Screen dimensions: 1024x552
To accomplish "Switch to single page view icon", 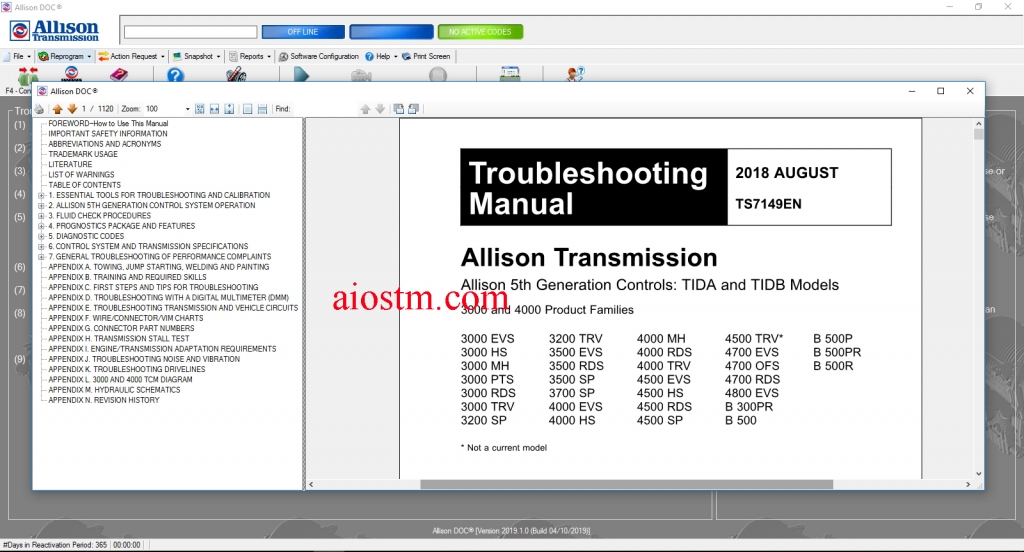I will pyautogui.click(x=248, y=109).
